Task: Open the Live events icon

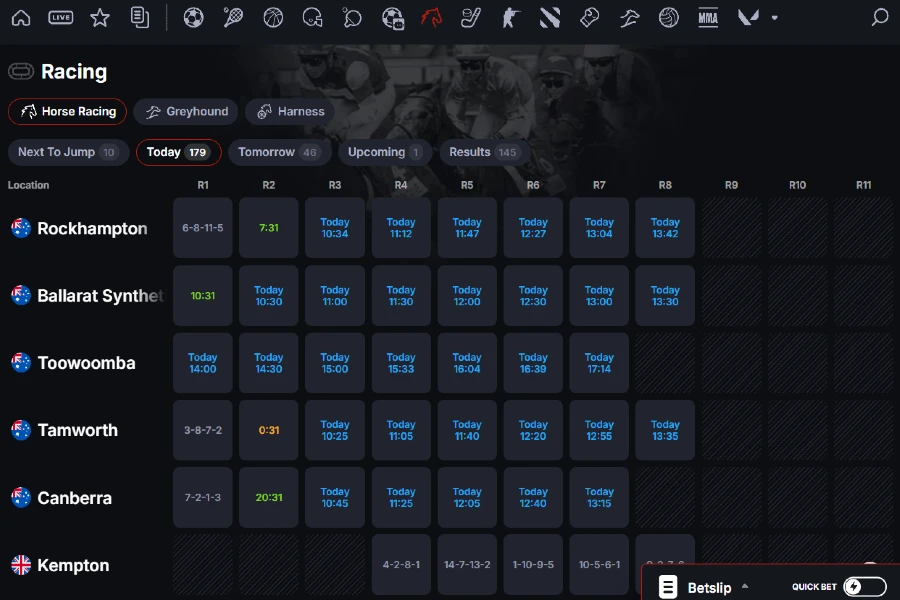Action: pos(61,17)
